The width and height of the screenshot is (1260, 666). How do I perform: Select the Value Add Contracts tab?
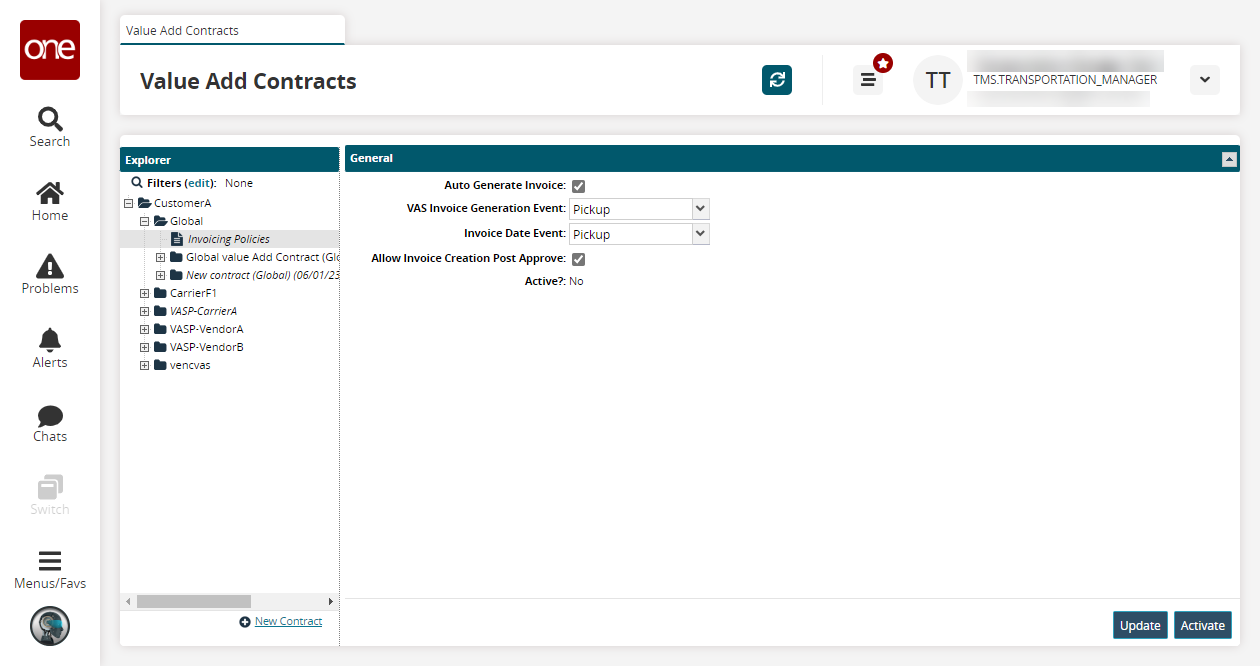183,31
